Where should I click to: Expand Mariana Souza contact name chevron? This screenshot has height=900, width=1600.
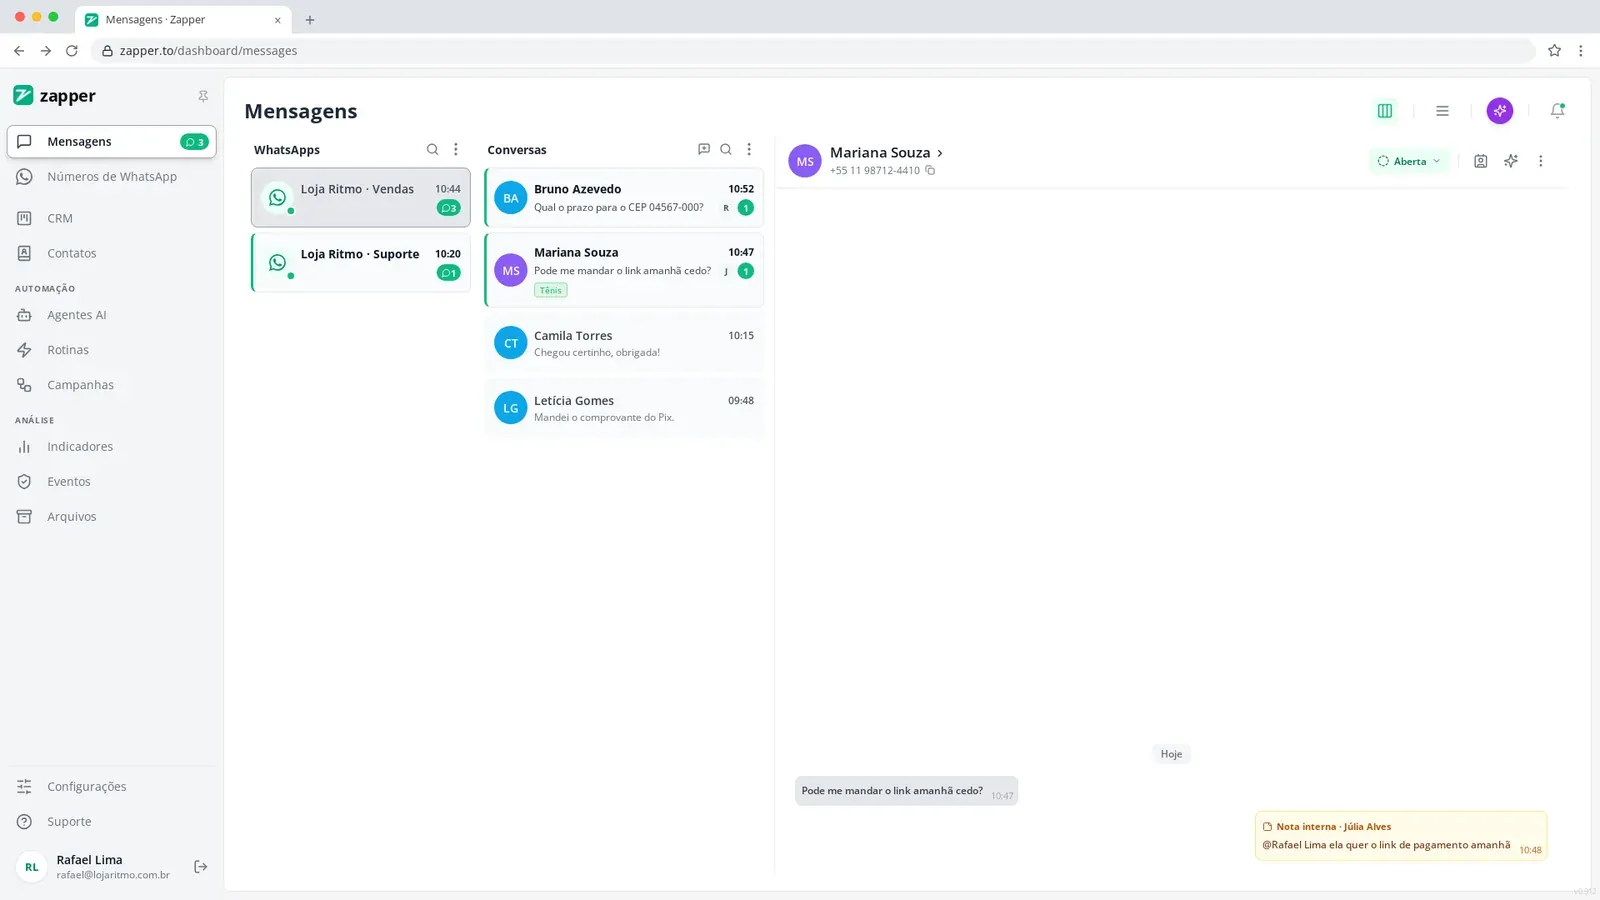pyautogui.click(x=940, y=153)
